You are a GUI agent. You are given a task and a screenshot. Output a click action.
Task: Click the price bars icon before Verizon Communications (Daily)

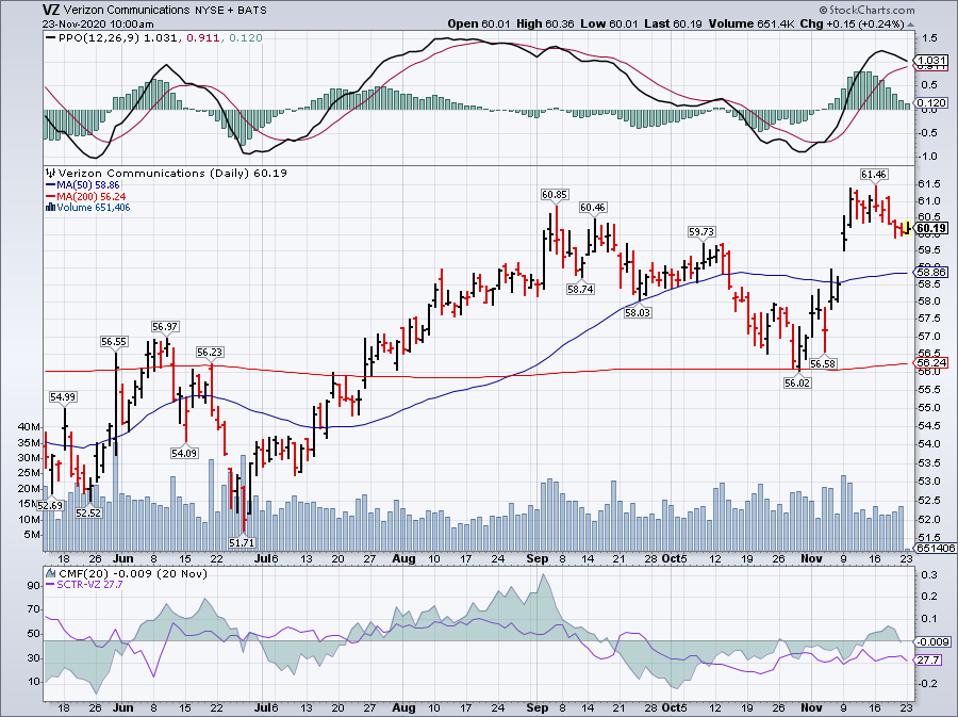point(51,173)
